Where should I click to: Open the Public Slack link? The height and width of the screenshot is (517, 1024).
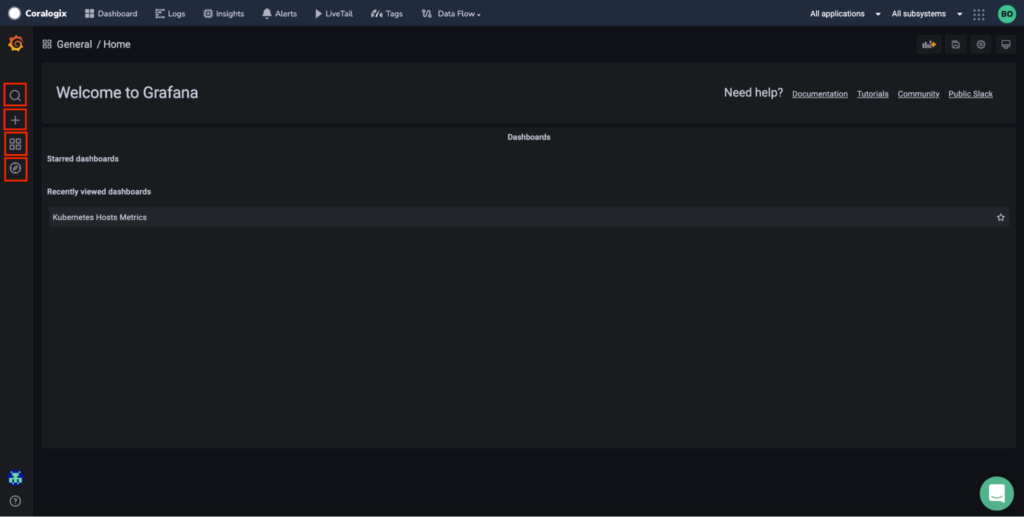(x=970, y=94)
